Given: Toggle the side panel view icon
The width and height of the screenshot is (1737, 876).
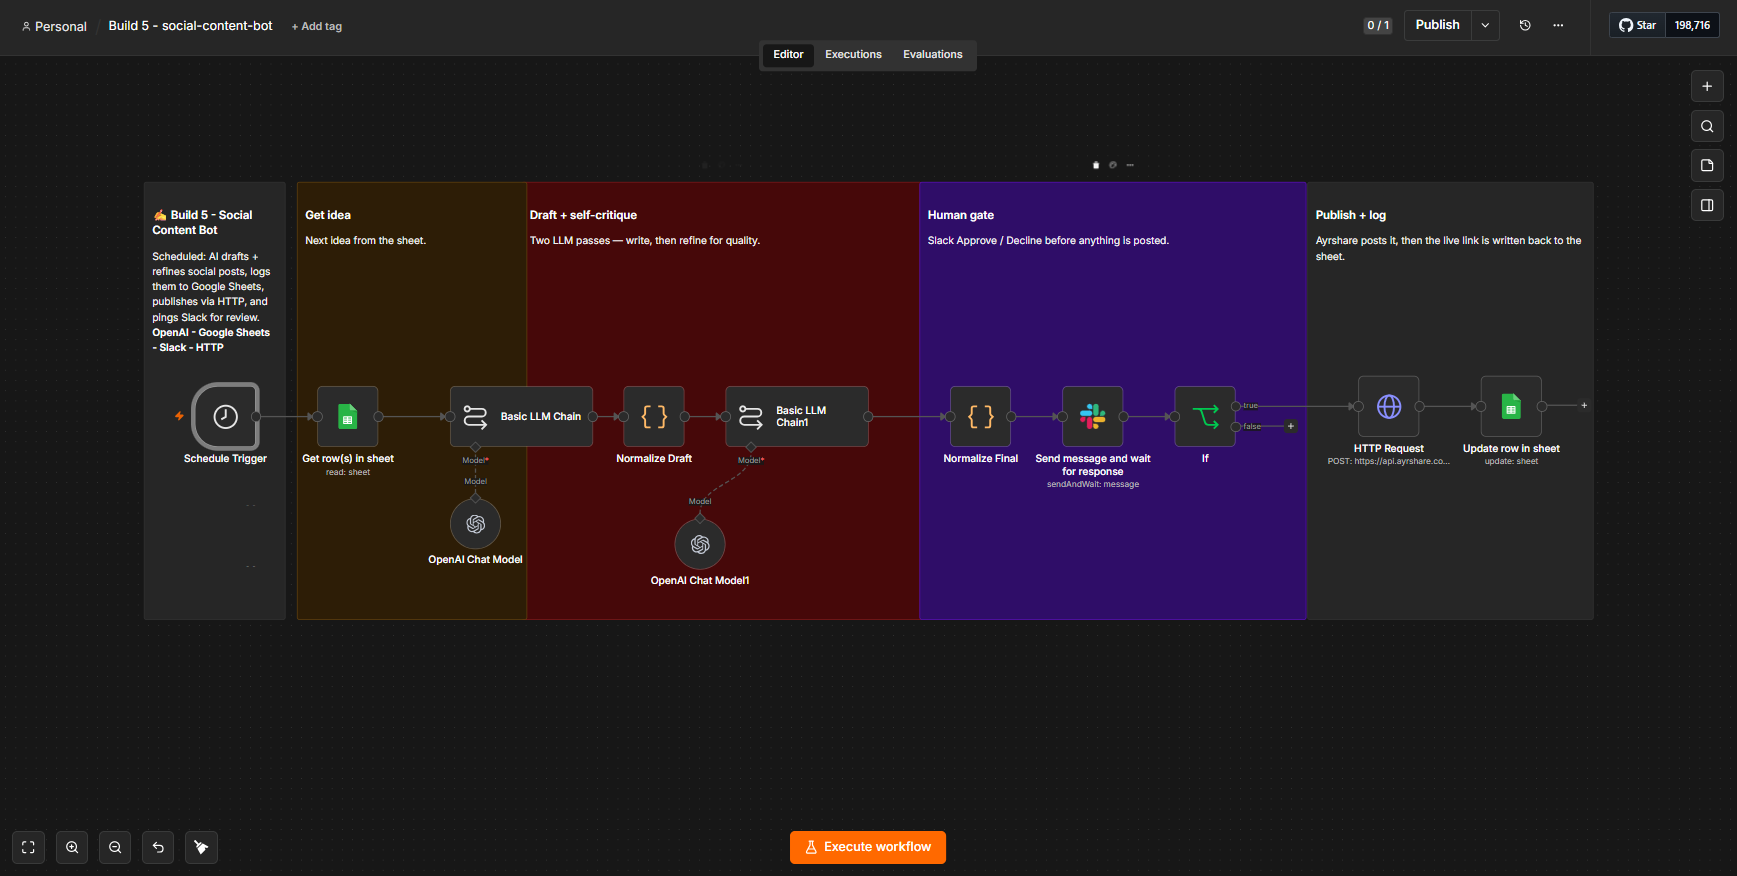Looking at the screenshot, I should point(1707,205).
